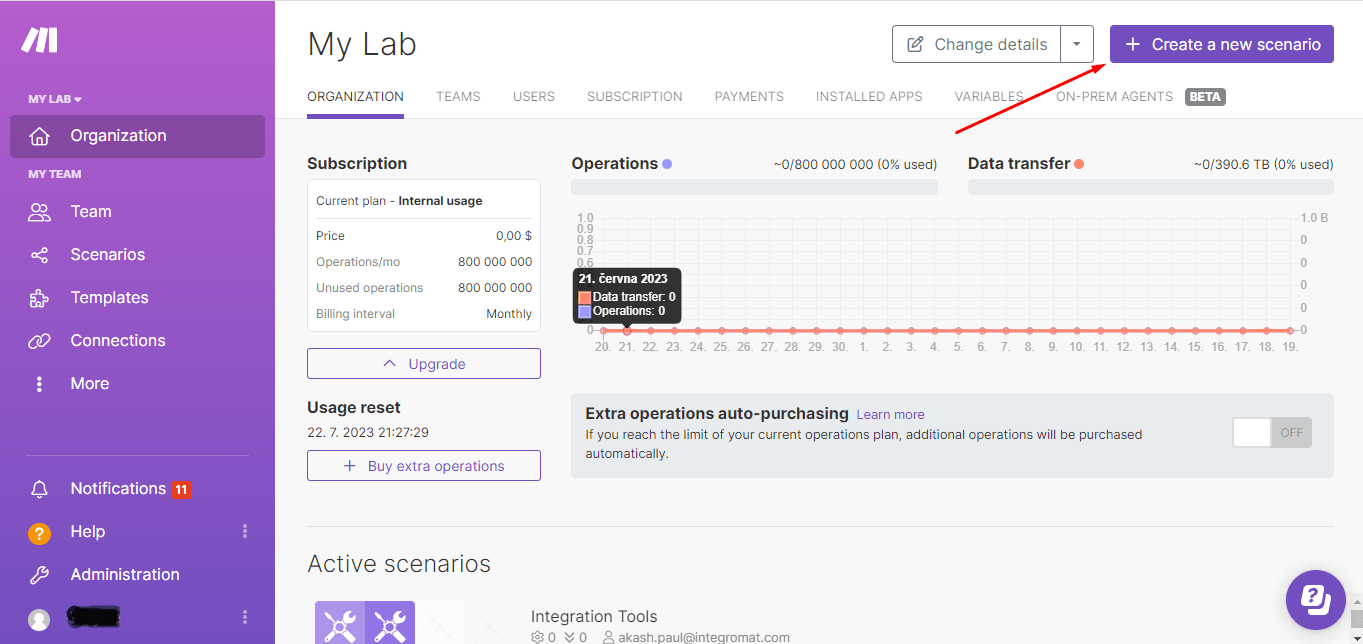The image size is (1363, 644).
Task: Go to the Installed Apps tab
Action: pos(868,97)
